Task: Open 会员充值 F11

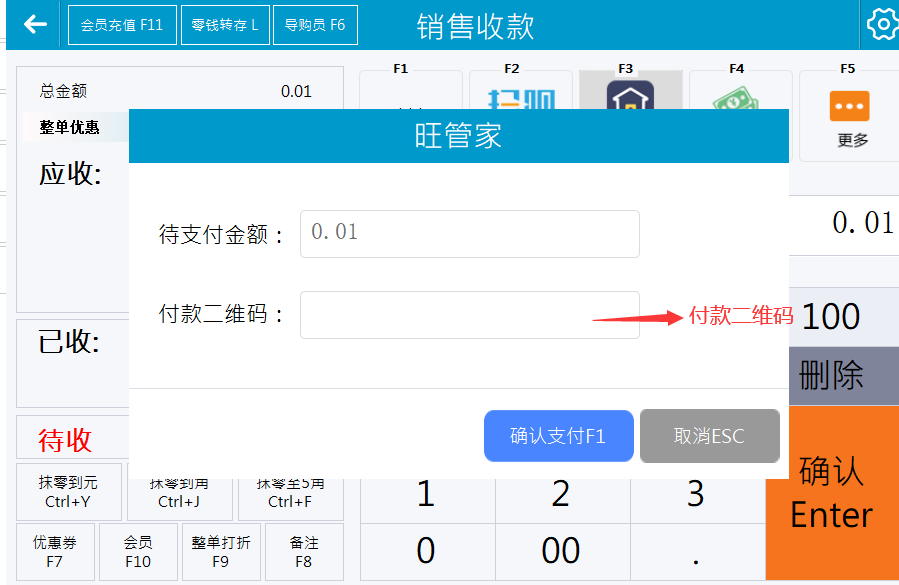Action: coord(121,25)
